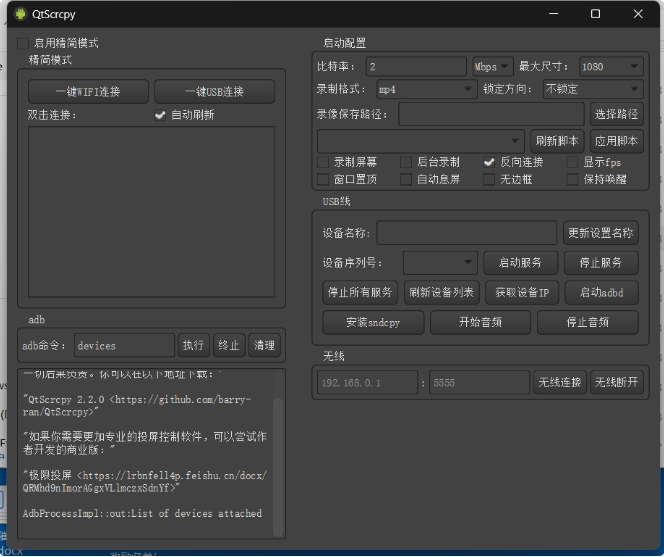Click the QtScrcpy Android app icon
The width and height of the screenshot is (664, 557).
20,14
